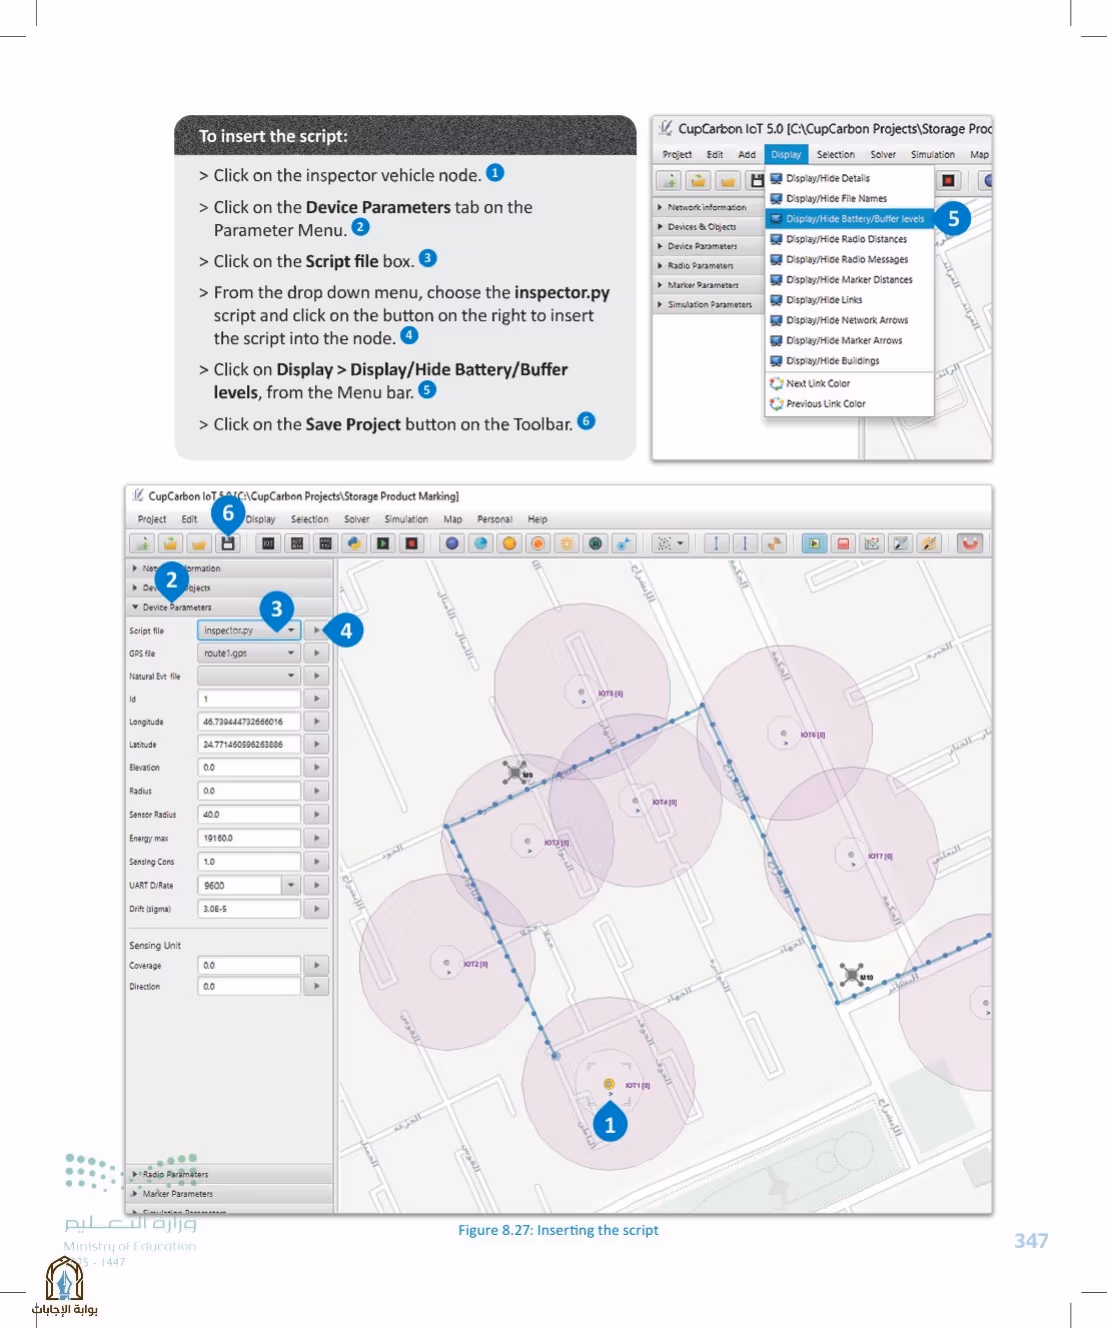The height and width of the screenshot is (1328, 1107).
Task: Click the gear-shaped orange icon in the toolbar
Action: pyautogui.click(x=567, y=543)
